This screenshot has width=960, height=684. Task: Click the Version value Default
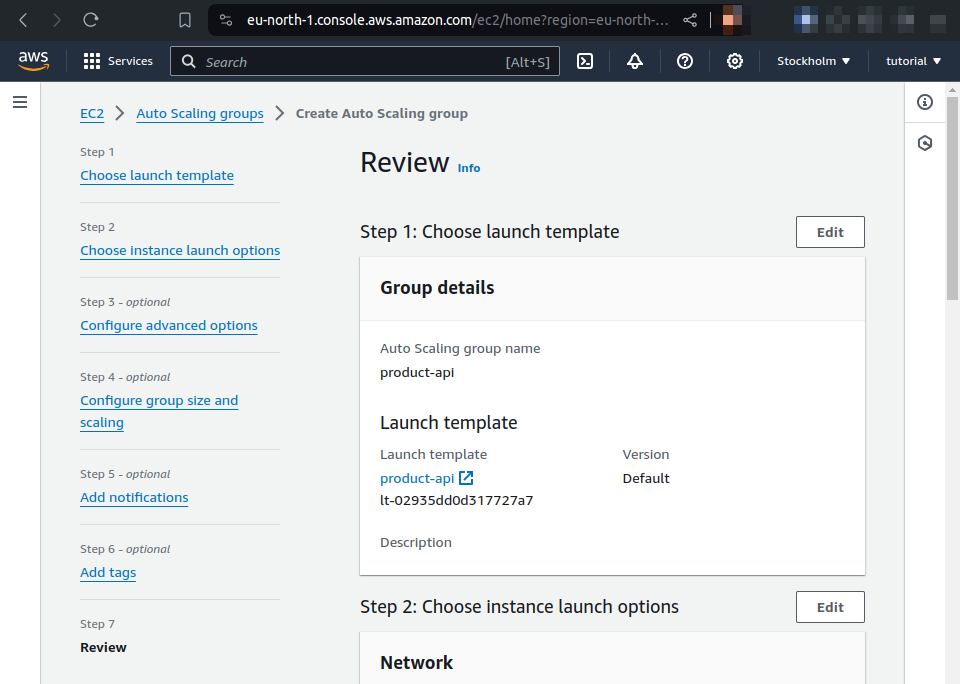pyautogui.click(x=646, y=478)
